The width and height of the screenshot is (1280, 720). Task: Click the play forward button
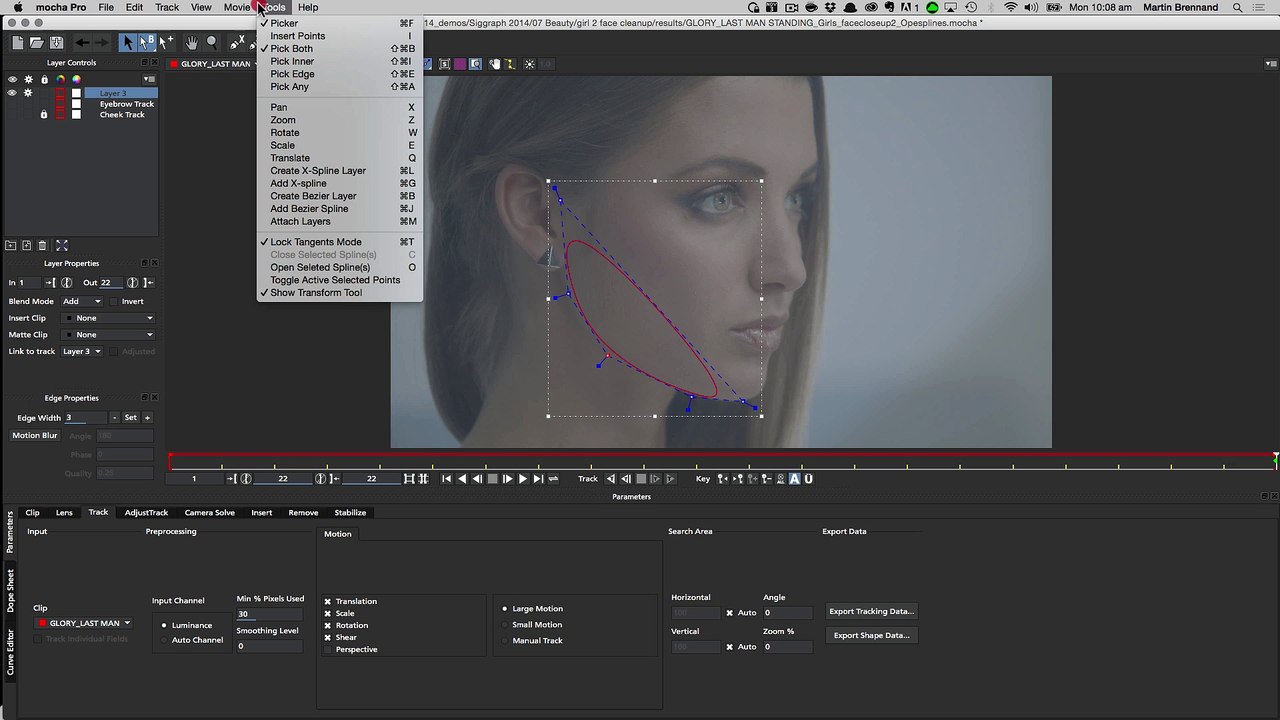pyautogui.click(x=523, y=479)
